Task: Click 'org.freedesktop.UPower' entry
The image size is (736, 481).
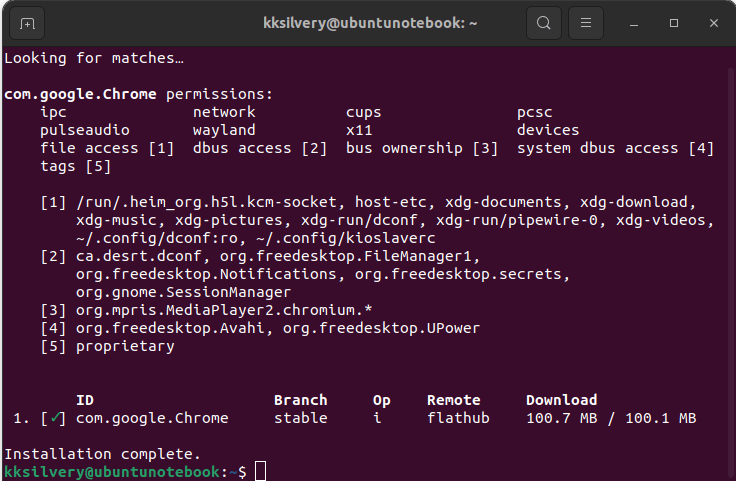Action: [x=382, y=328]
